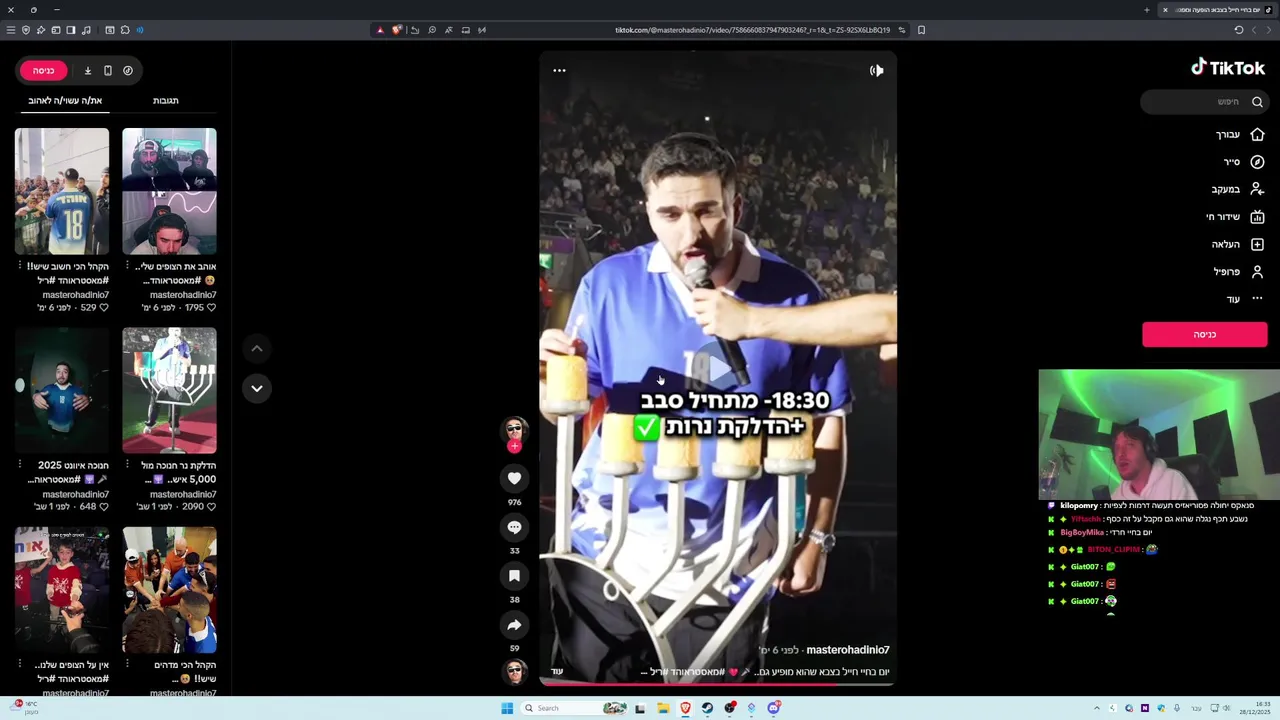Open the menorah lighting video thumbnail
Screen dimensions: 1280x720
click(169, 390)
